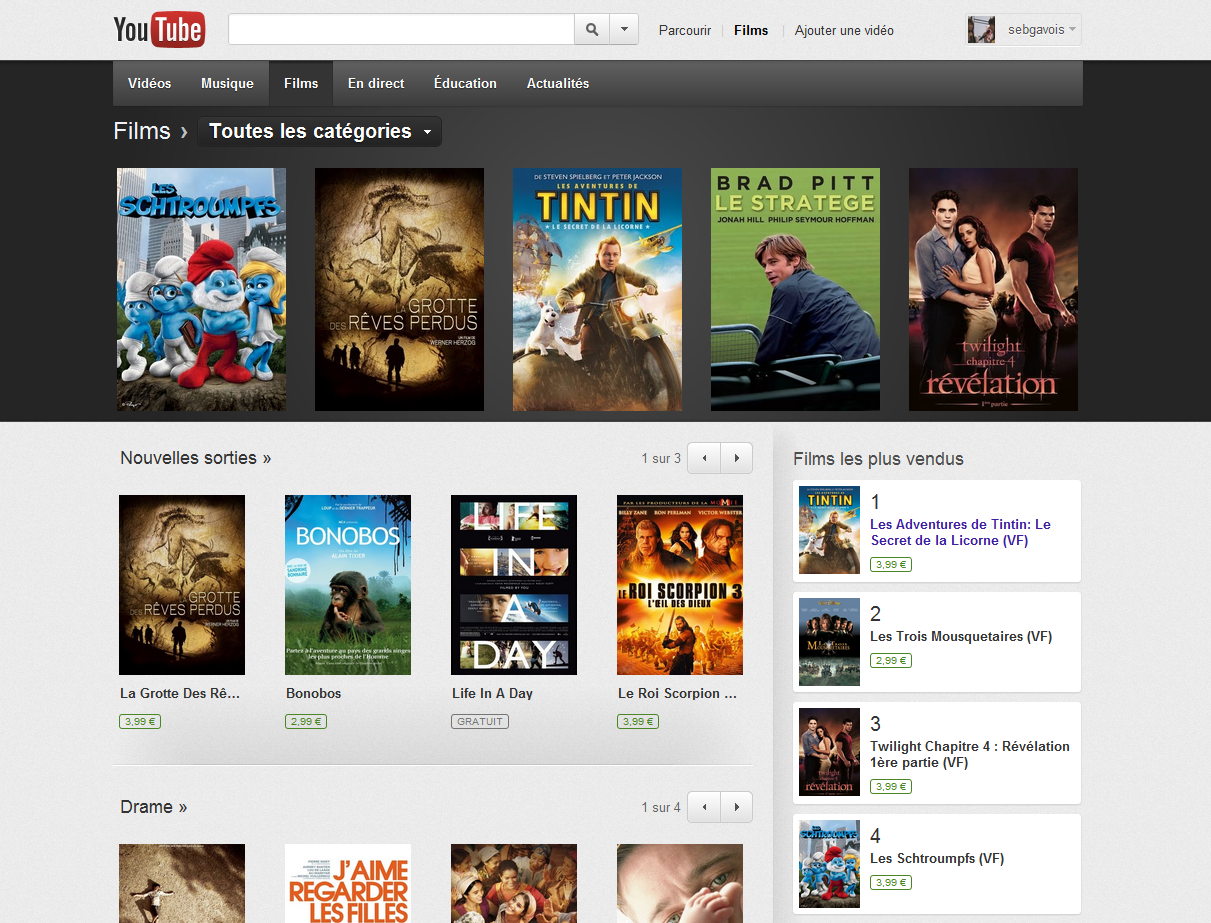Open La Grotte poster in Nouvelles sorties
The width and height of the screenshot is (1211, 923).
click(x=182, y=585)
